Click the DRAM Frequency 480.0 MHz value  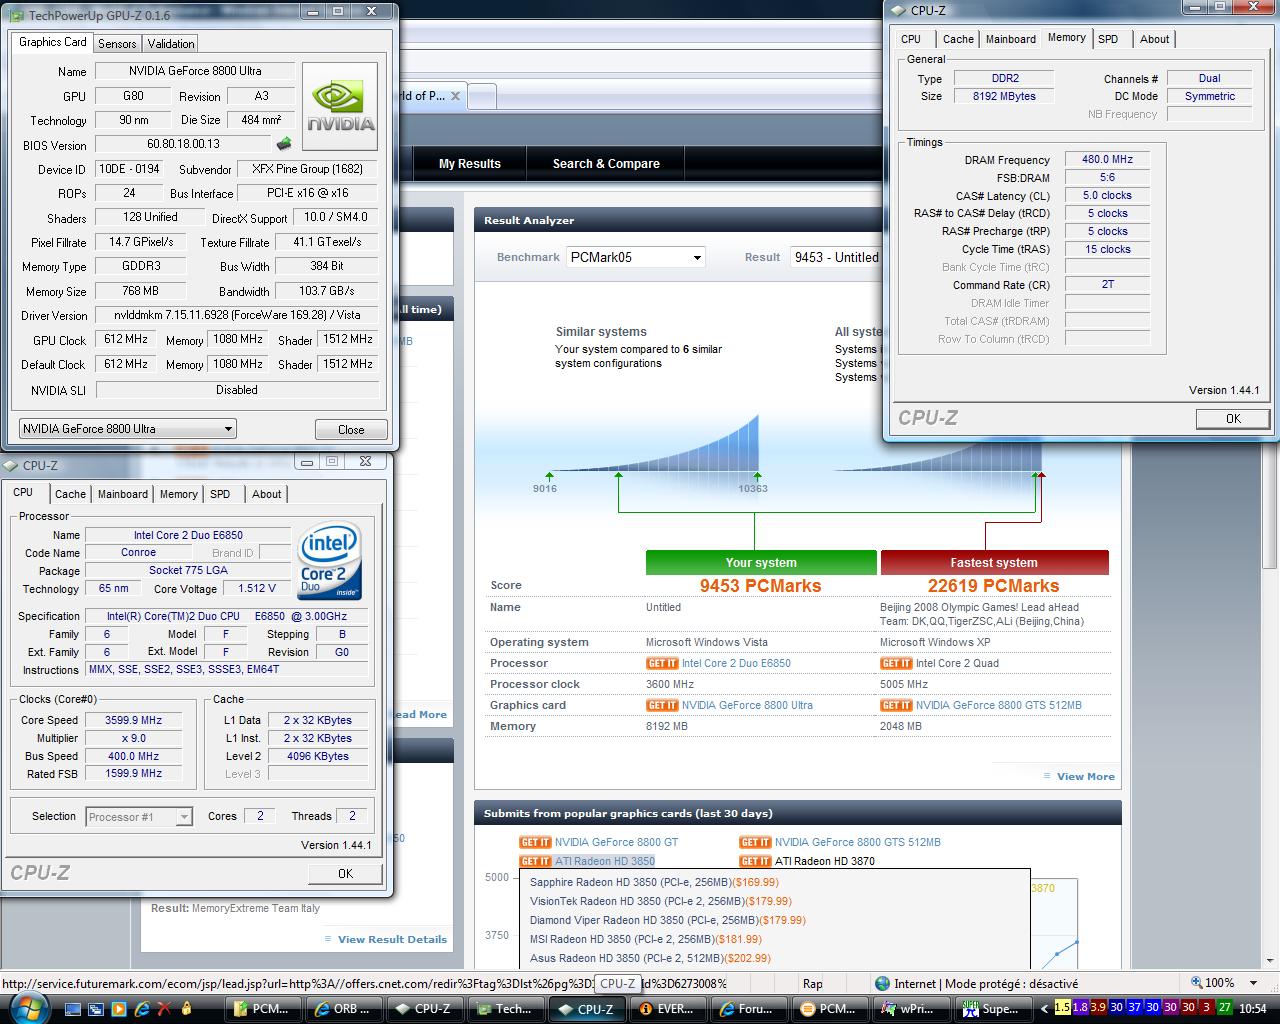point(1107,159)
